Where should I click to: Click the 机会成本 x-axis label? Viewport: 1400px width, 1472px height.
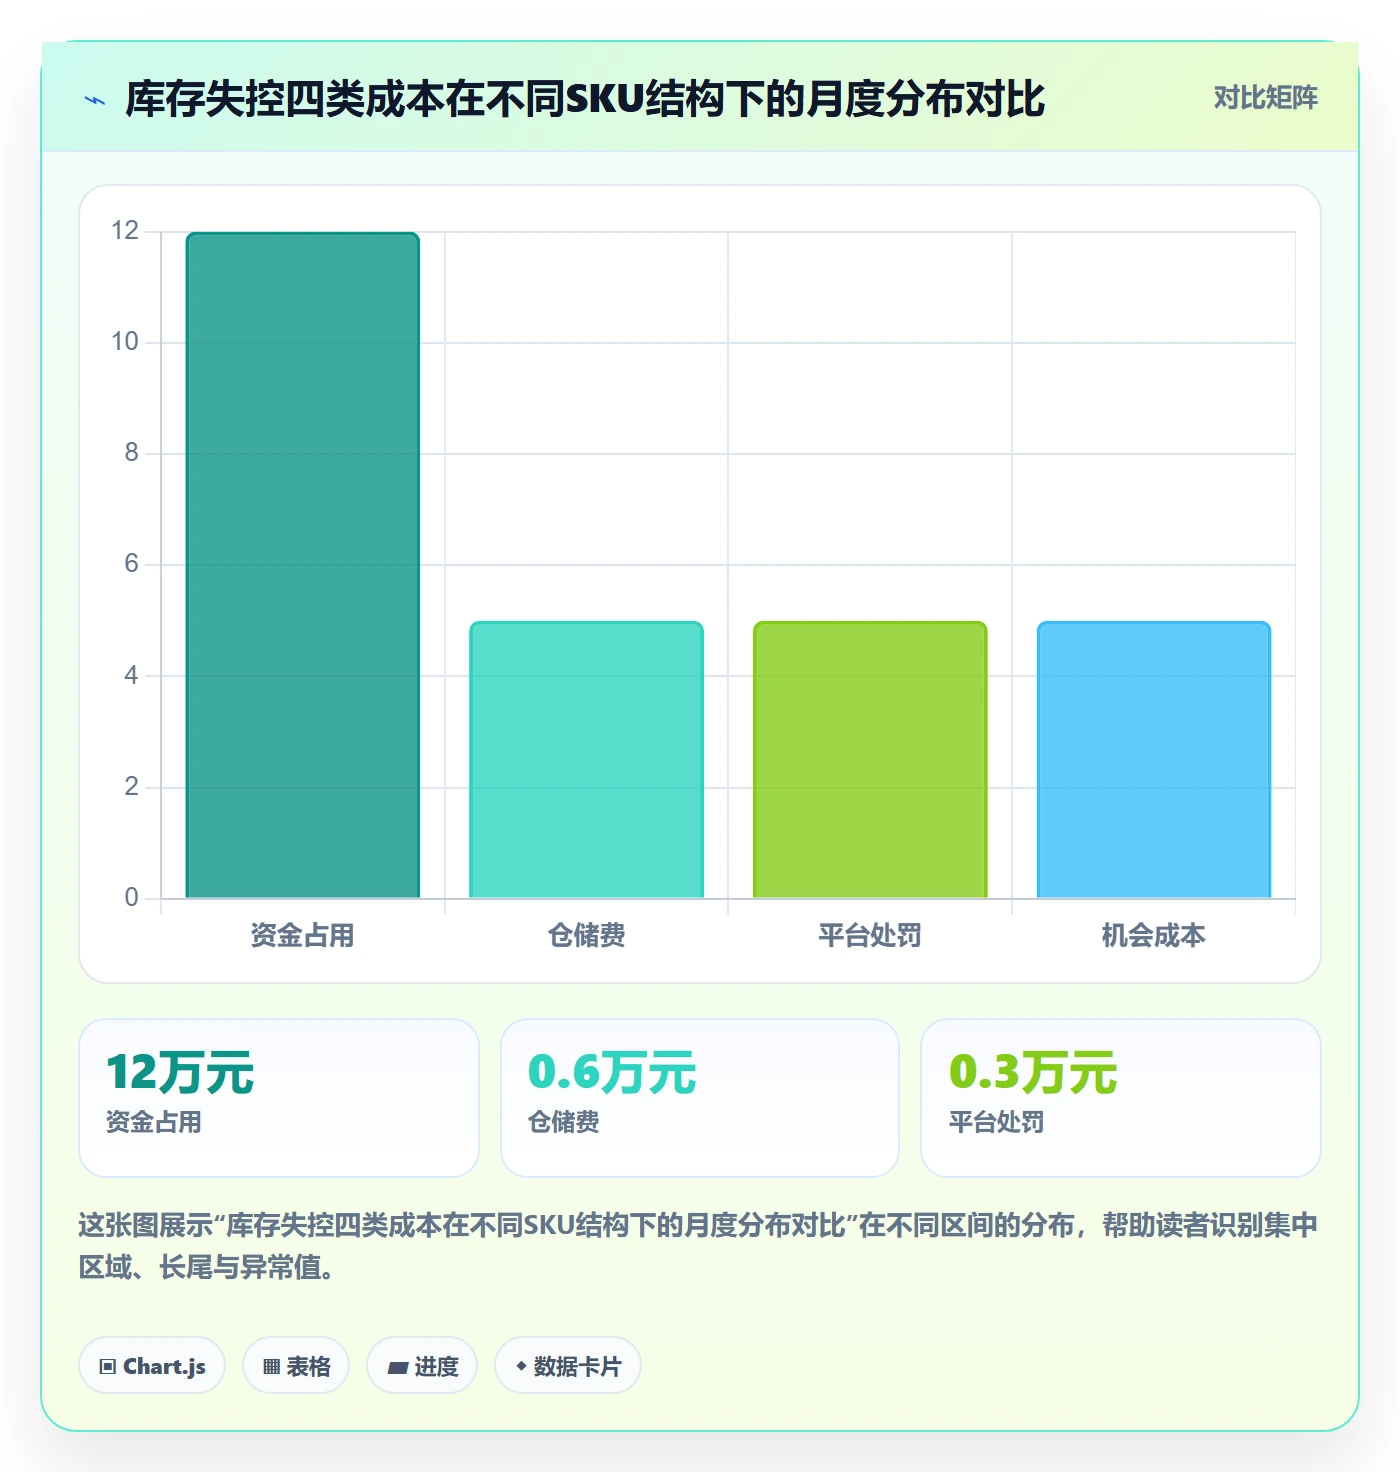pyautogui.click(x=1154, y=935)
